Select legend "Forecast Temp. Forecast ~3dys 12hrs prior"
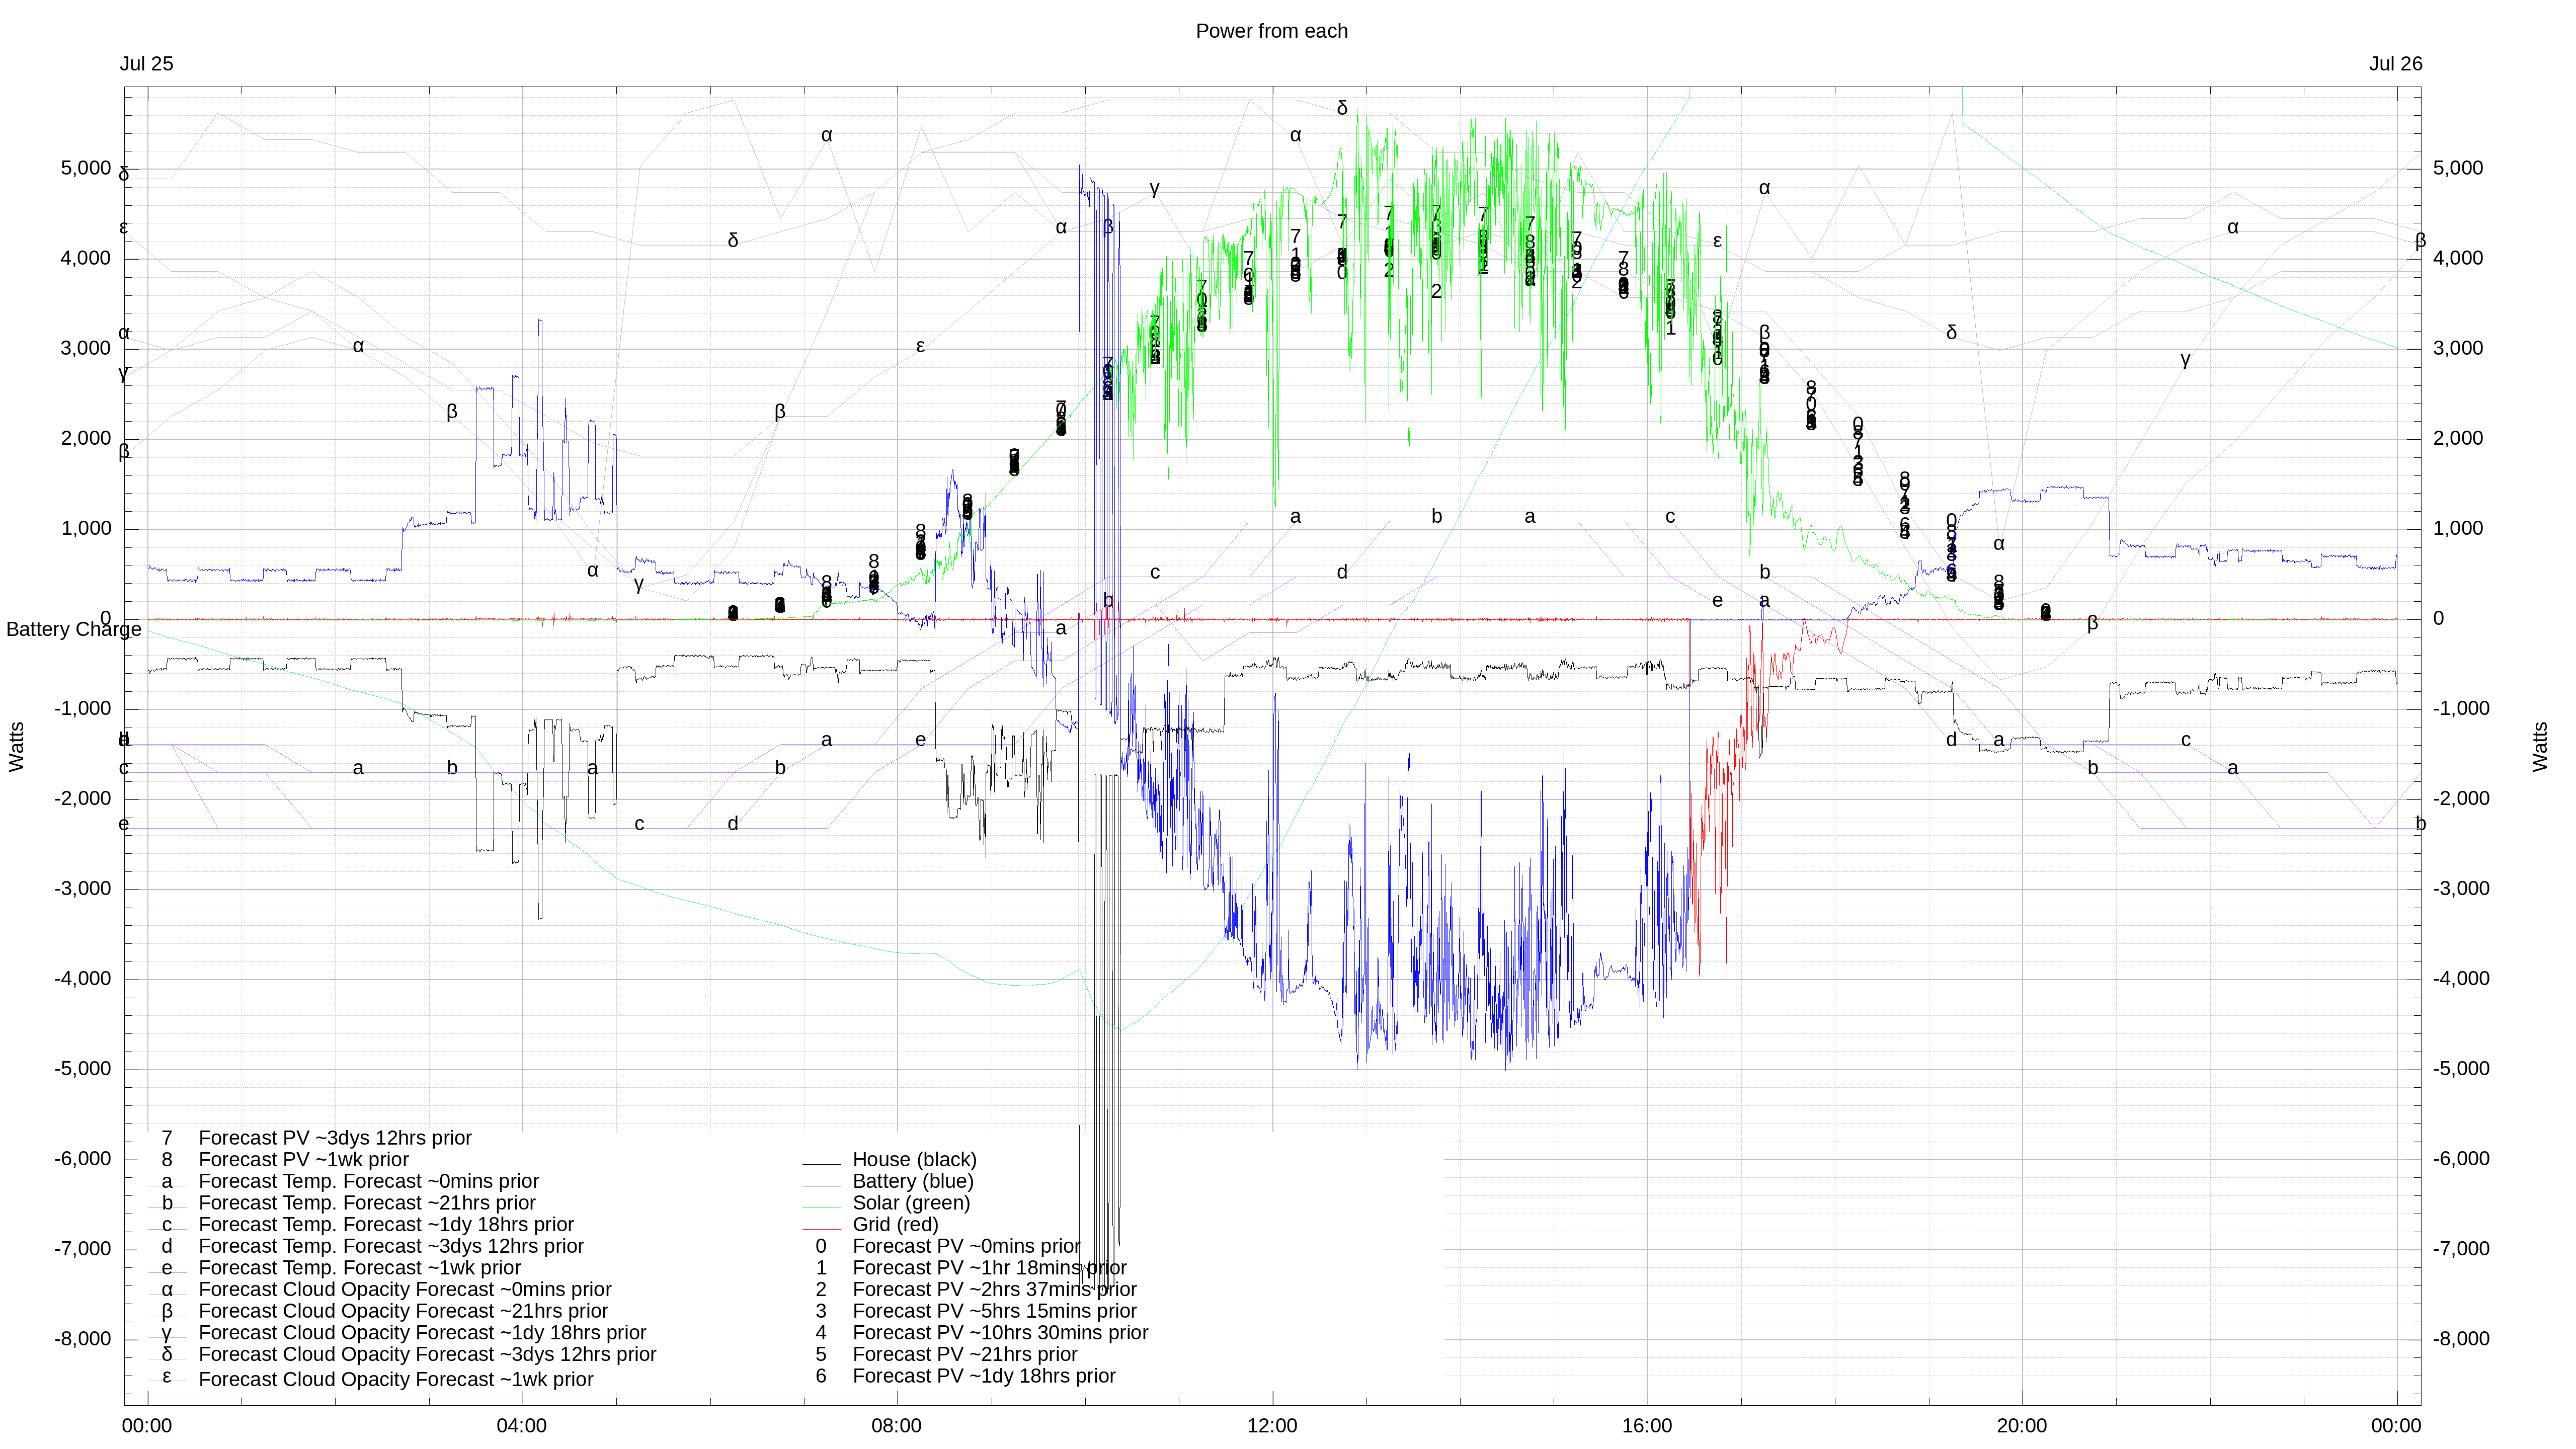The width and height of the screenshot is (2576, 1449). pos(391,1246)
